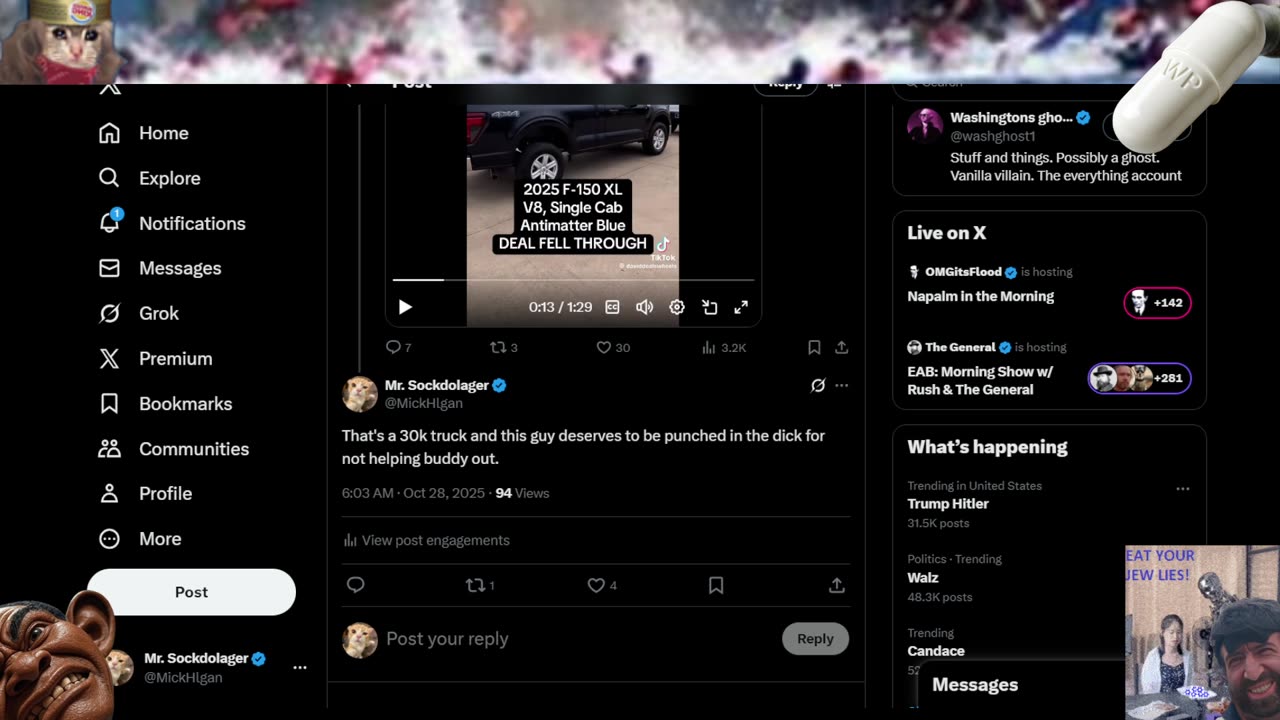This screenshot has height=720, width=1280.
Task: Click the Notifications bell icon
Action: point(109,223)
